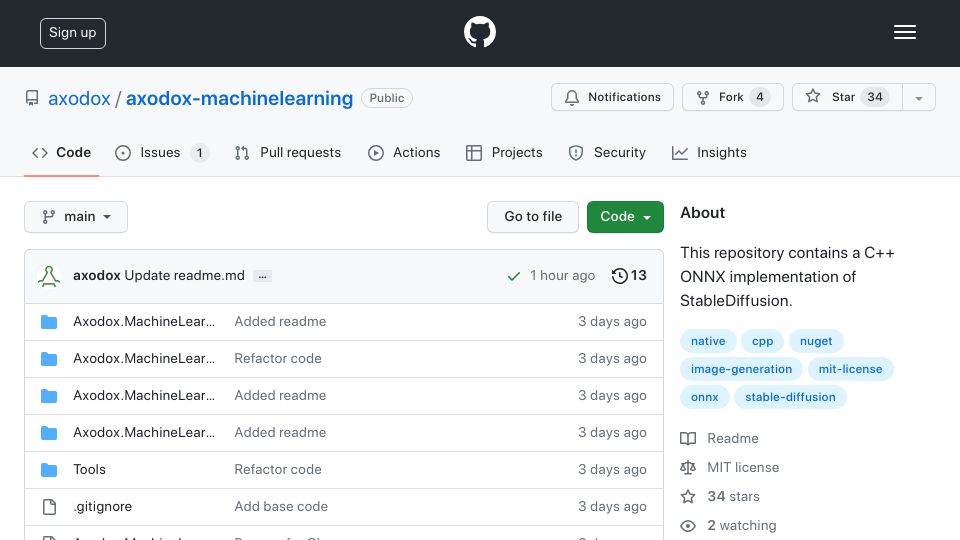Click the stable-diffusion topic tag
The height and width of the screenshot is (540, 960).
pyautogui.click(x=790, y=397)
